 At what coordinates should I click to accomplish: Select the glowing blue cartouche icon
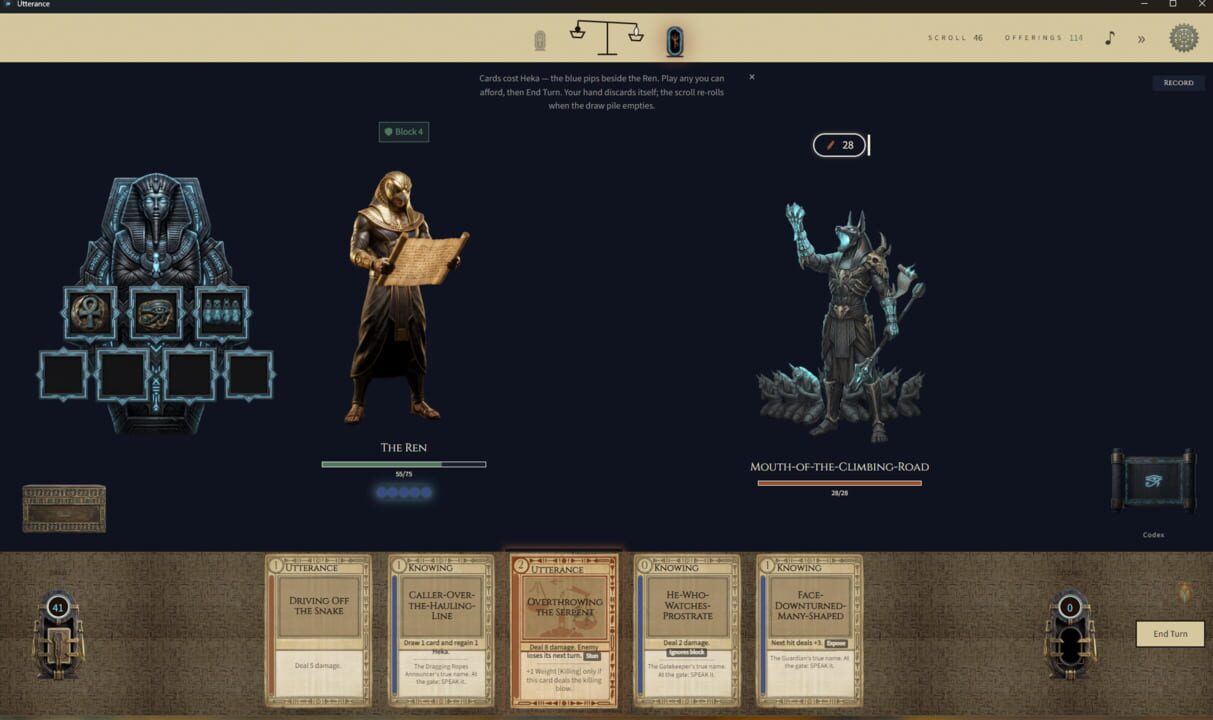point(675,41)
